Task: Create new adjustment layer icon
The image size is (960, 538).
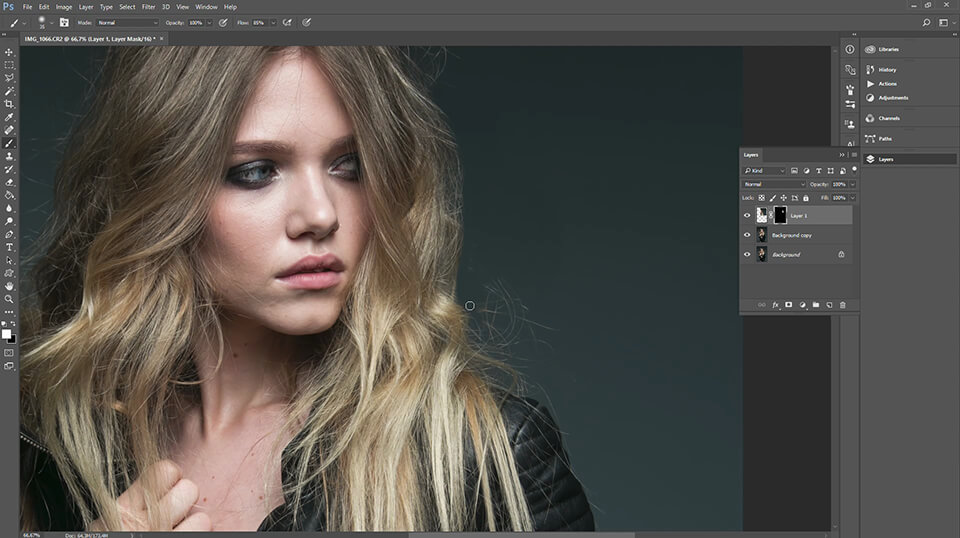Action: (x=802, y=305)
